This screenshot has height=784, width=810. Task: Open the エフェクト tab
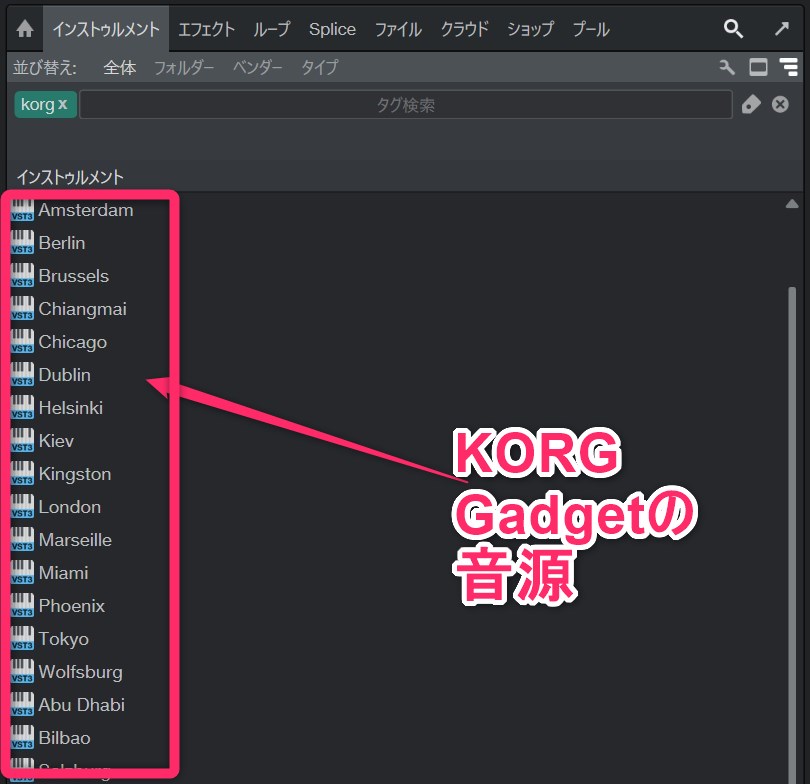point(206,29)
